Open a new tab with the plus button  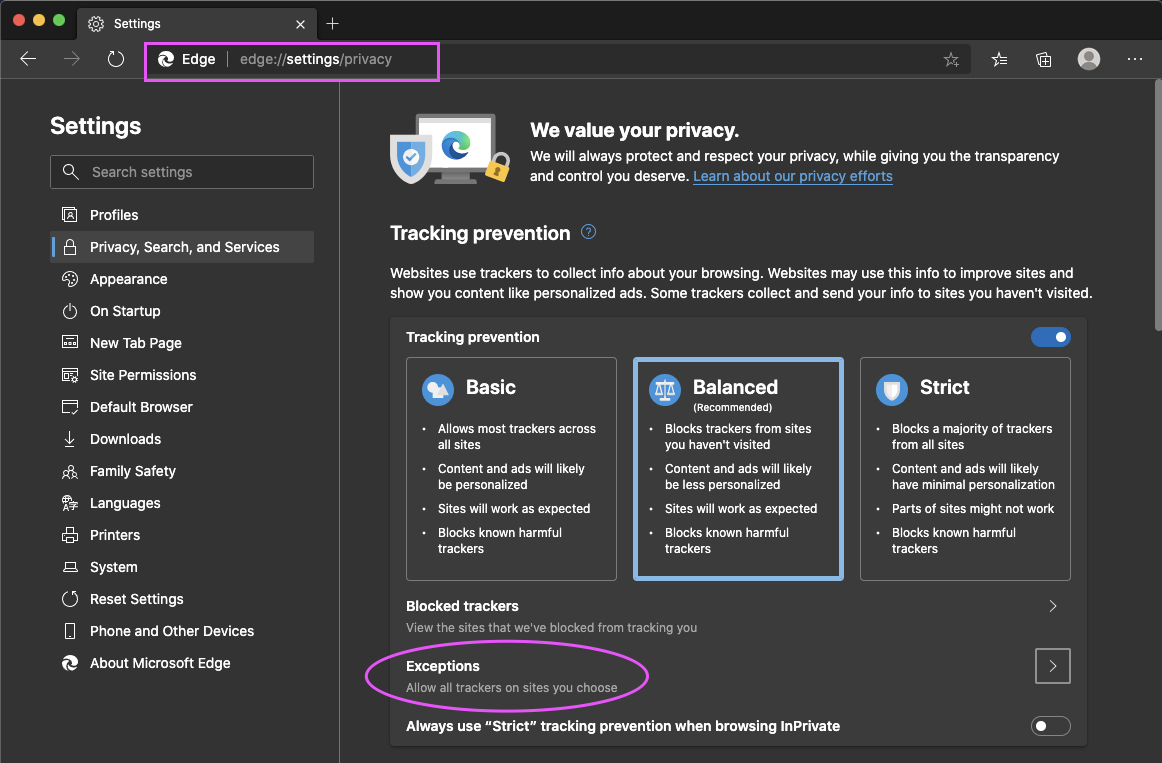(333, 24)
